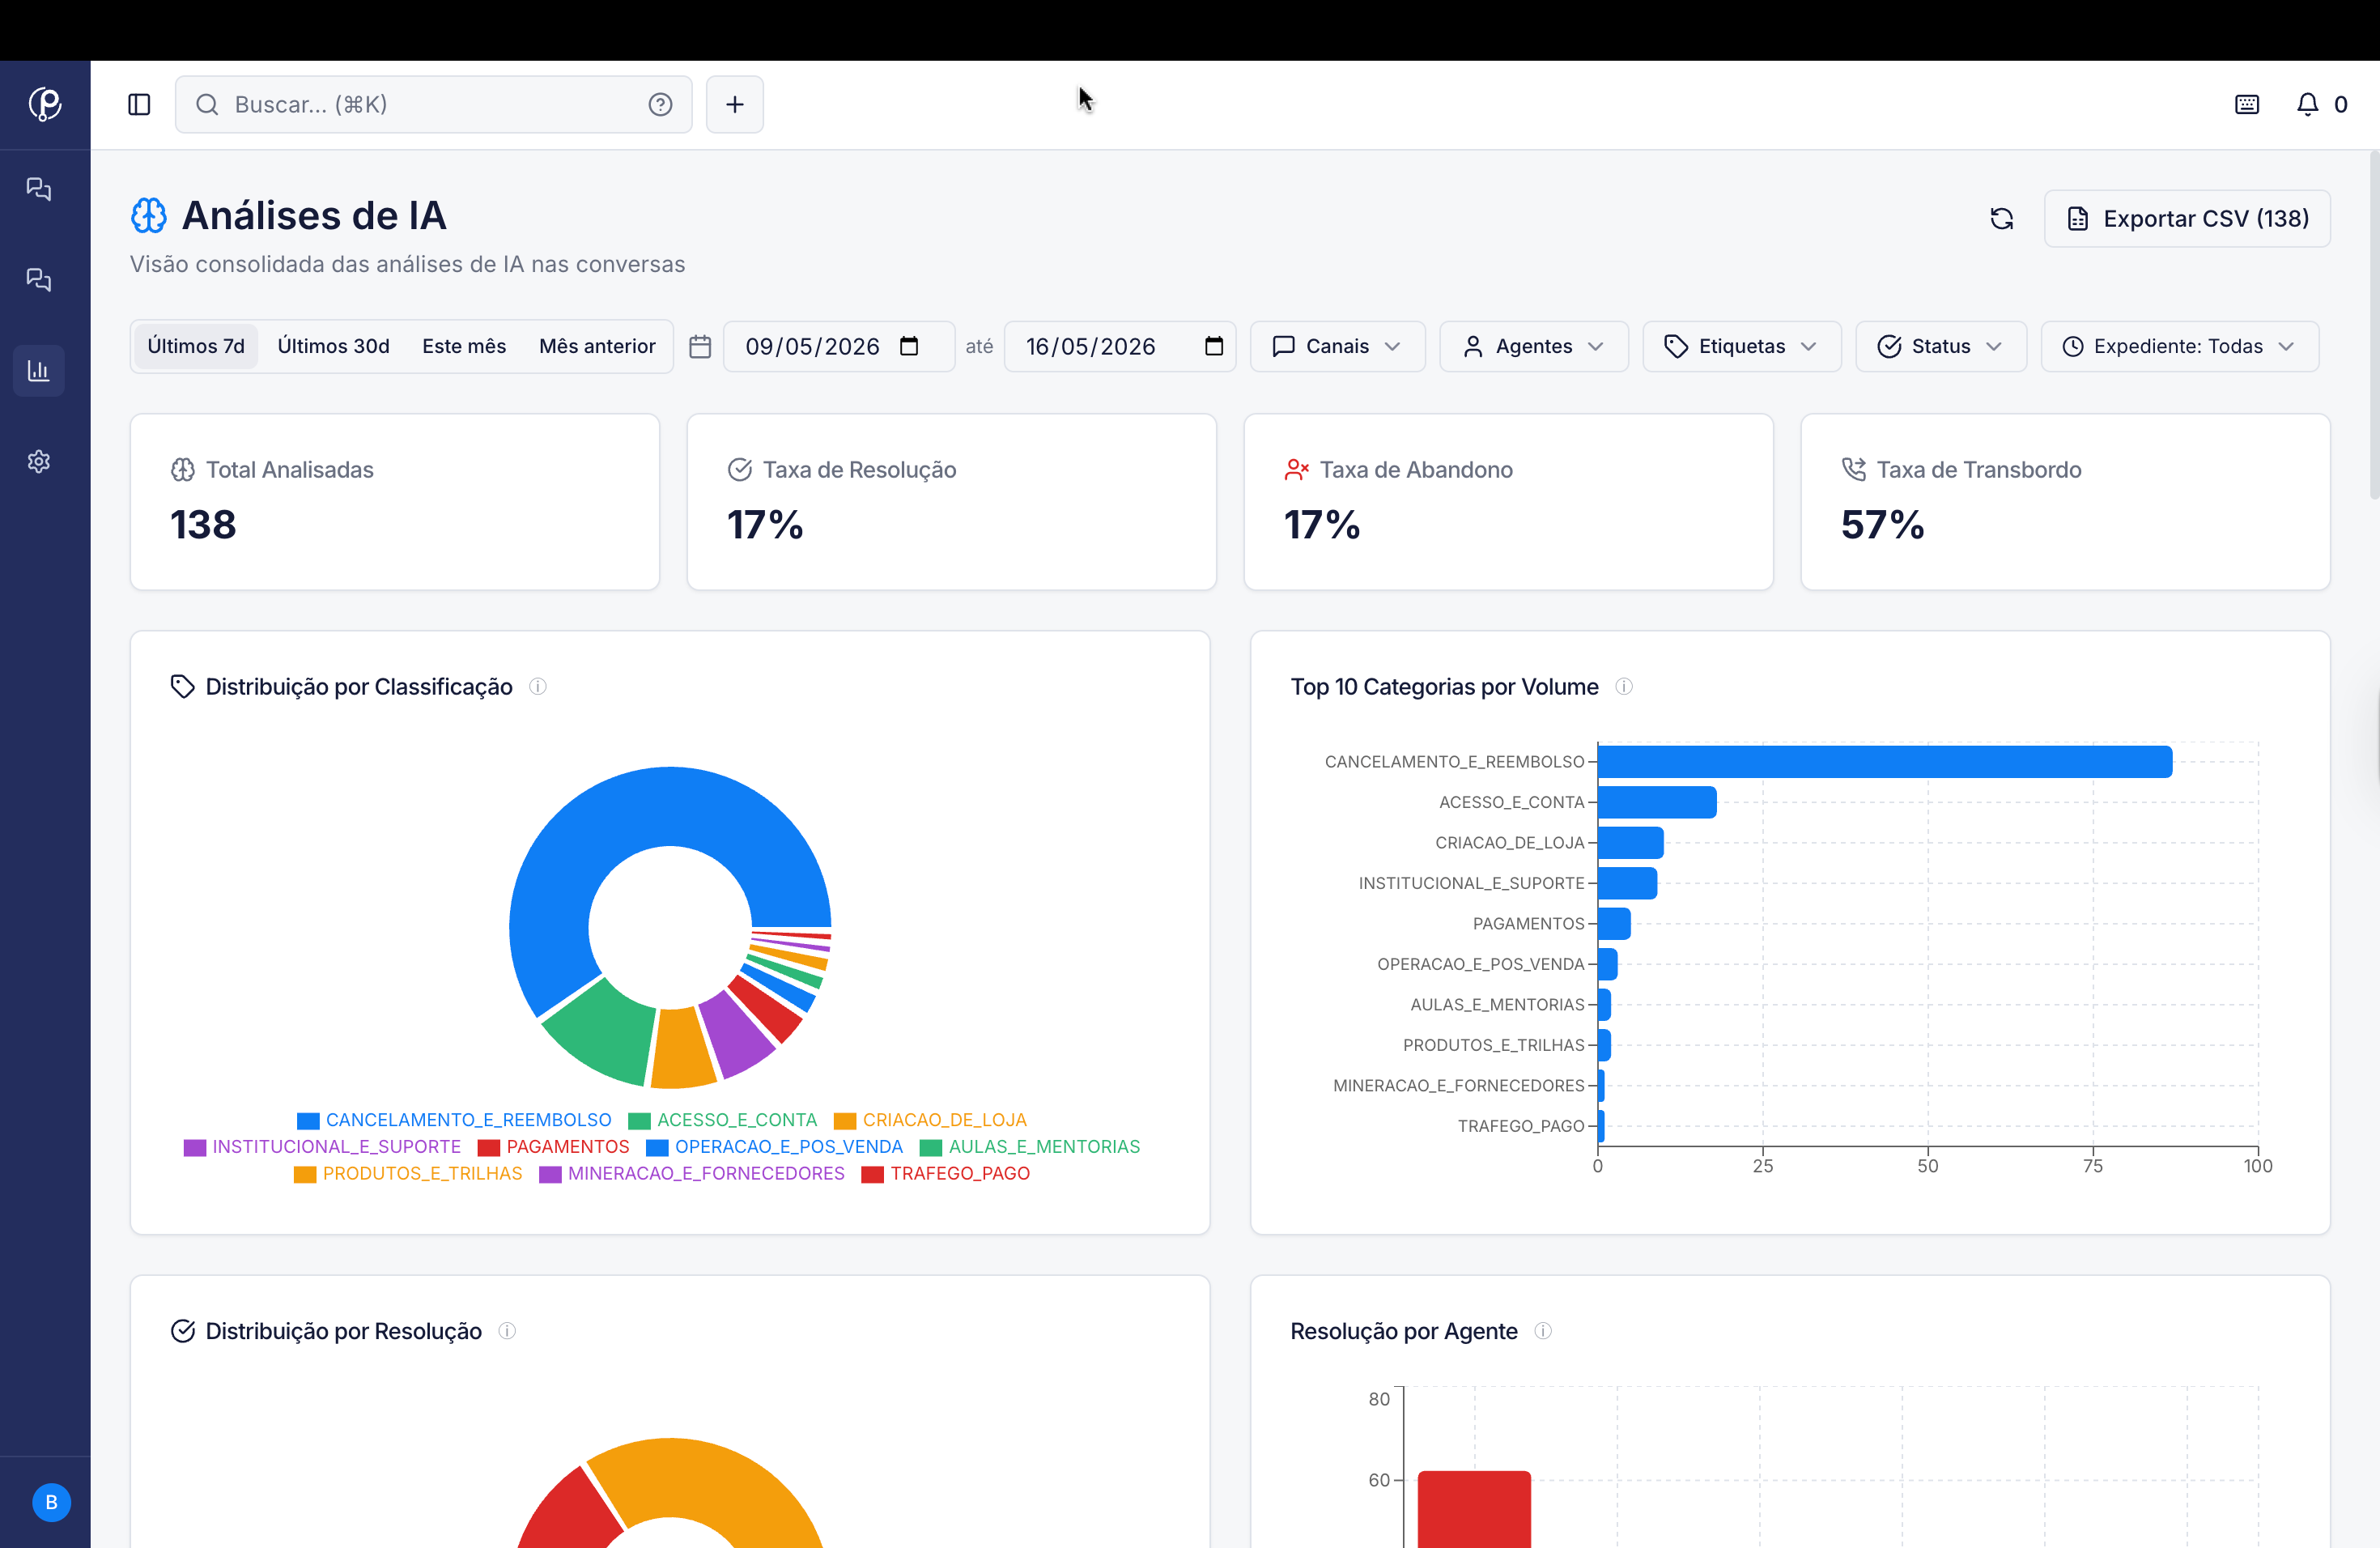The image size is (2380, 1548).
Task: Click the page vertical scrollbar
Action: (2374, 325)
